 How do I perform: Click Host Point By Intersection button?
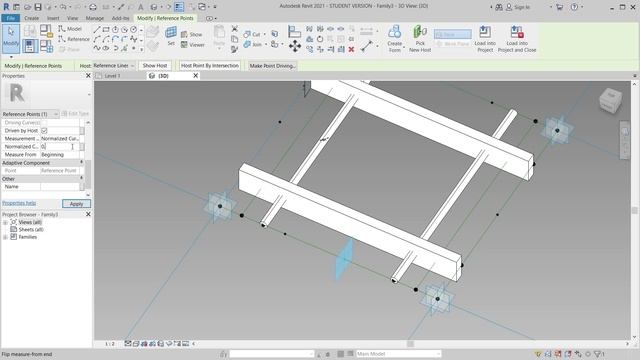point(209,65)
